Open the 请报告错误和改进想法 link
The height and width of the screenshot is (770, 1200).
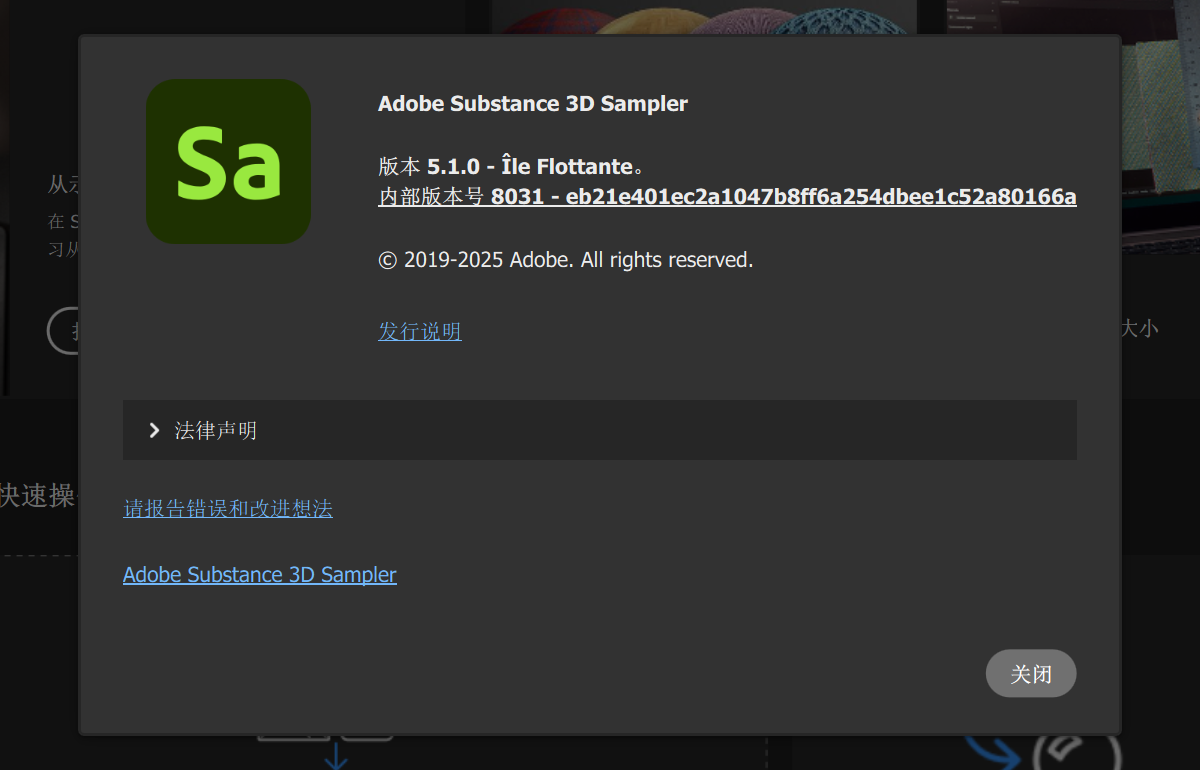coord(228,509)
